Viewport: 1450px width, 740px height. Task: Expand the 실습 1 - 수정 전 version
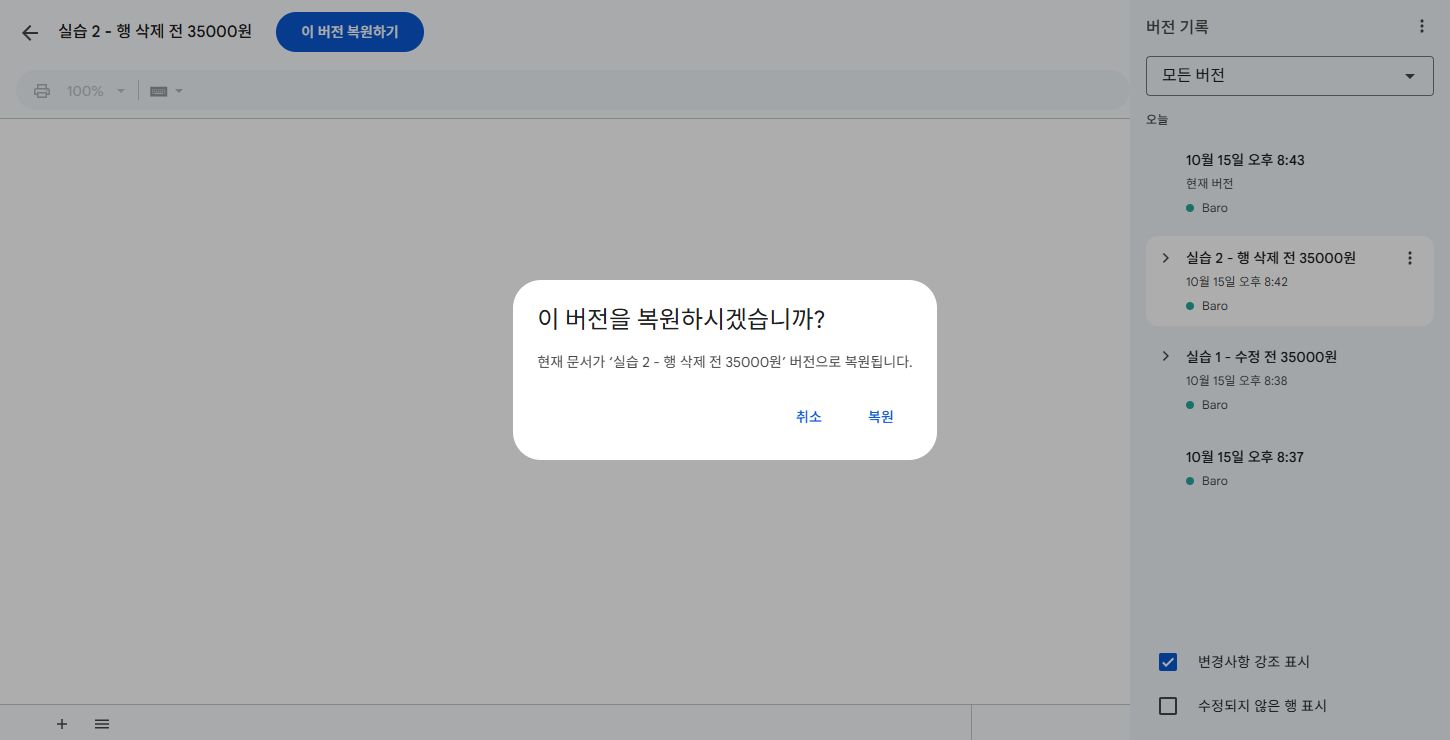tap(1165, 356)
